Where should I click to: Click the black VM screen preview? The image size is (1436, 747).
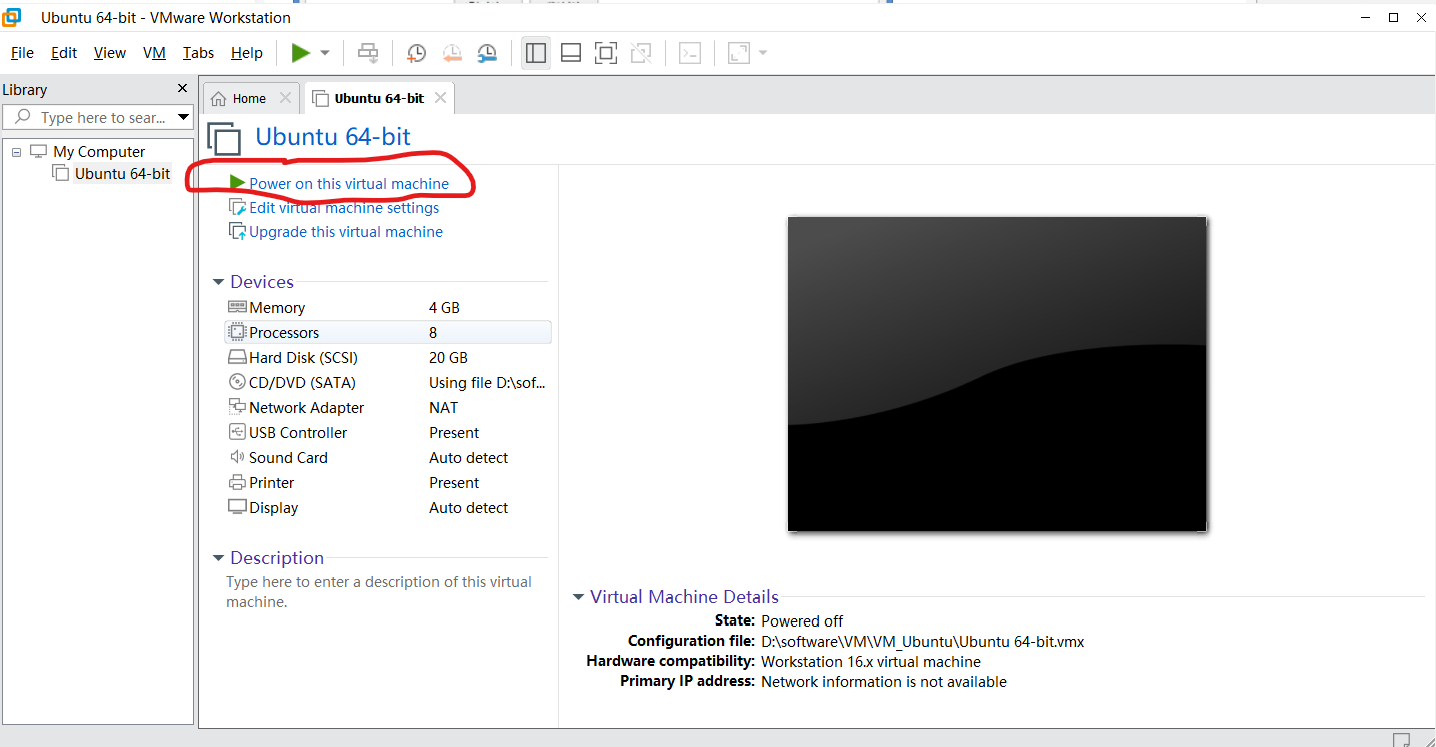[997, 374]
